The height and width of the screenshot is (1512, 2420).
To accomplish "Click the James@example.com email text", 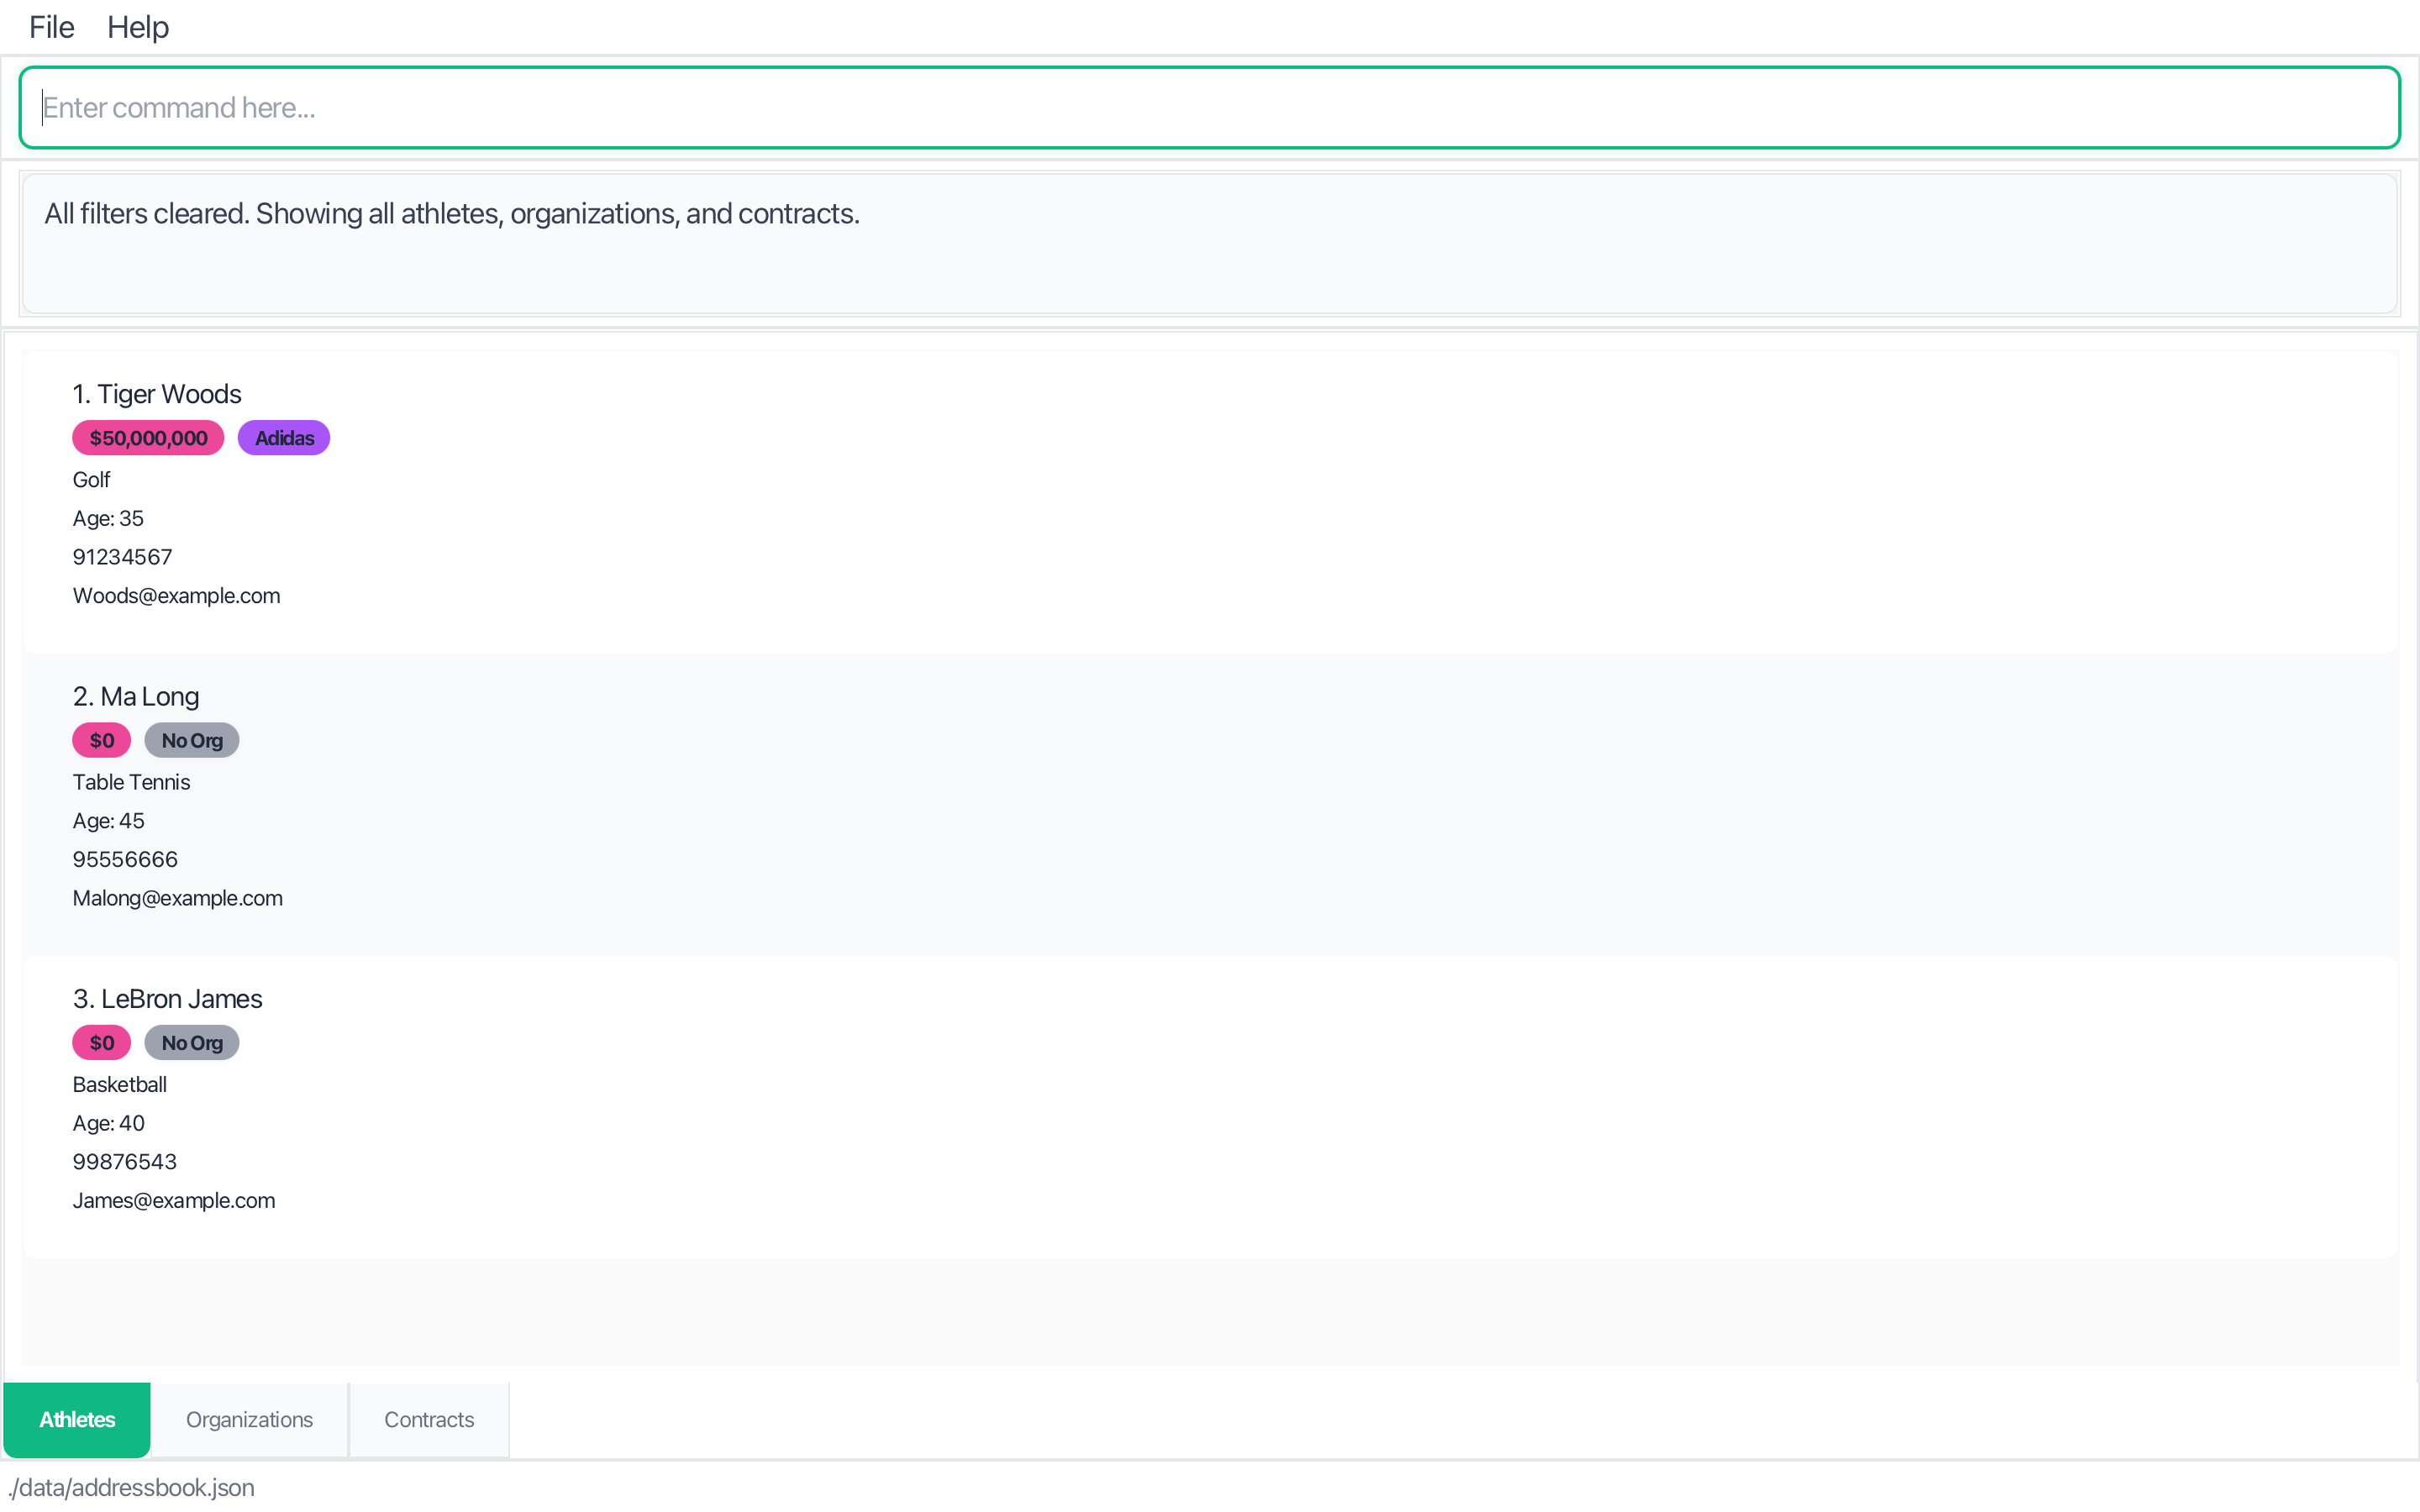I will pyautogui.click(x=173, y=1200).
